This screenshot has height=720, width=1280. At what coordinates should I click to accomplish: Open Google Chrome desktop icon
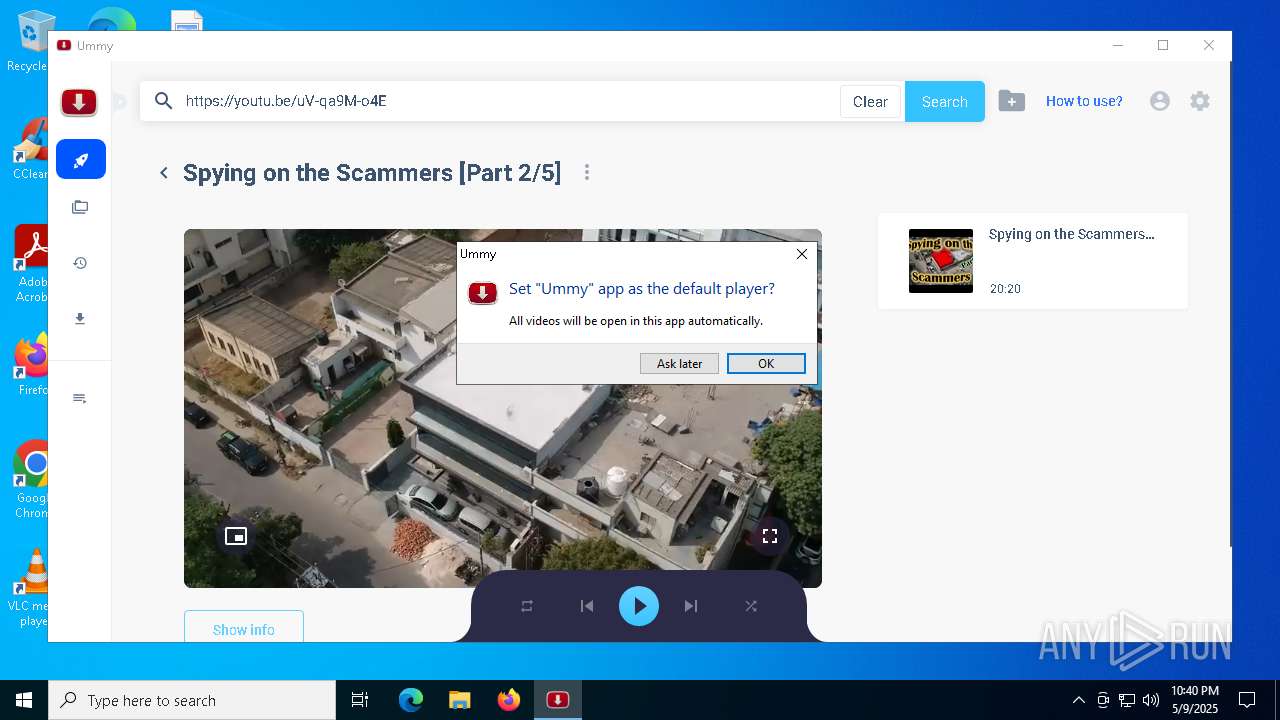pos(32,480)
